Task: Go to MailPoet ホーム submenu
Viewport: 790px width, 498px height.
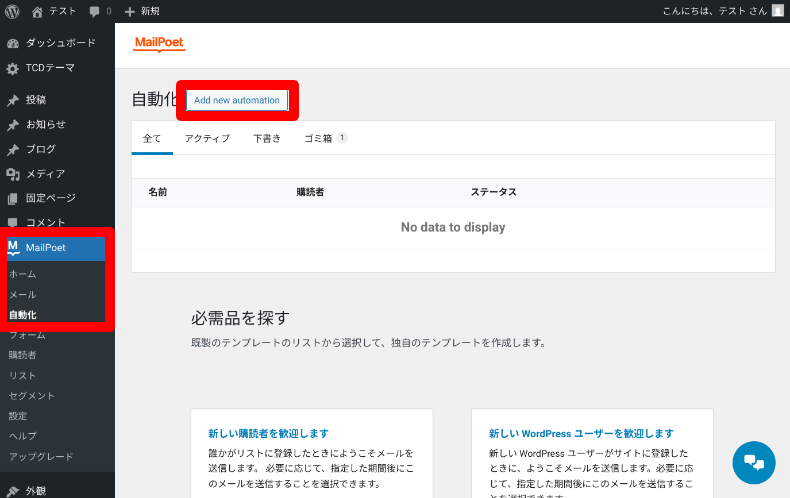Action: coord(22,274)
